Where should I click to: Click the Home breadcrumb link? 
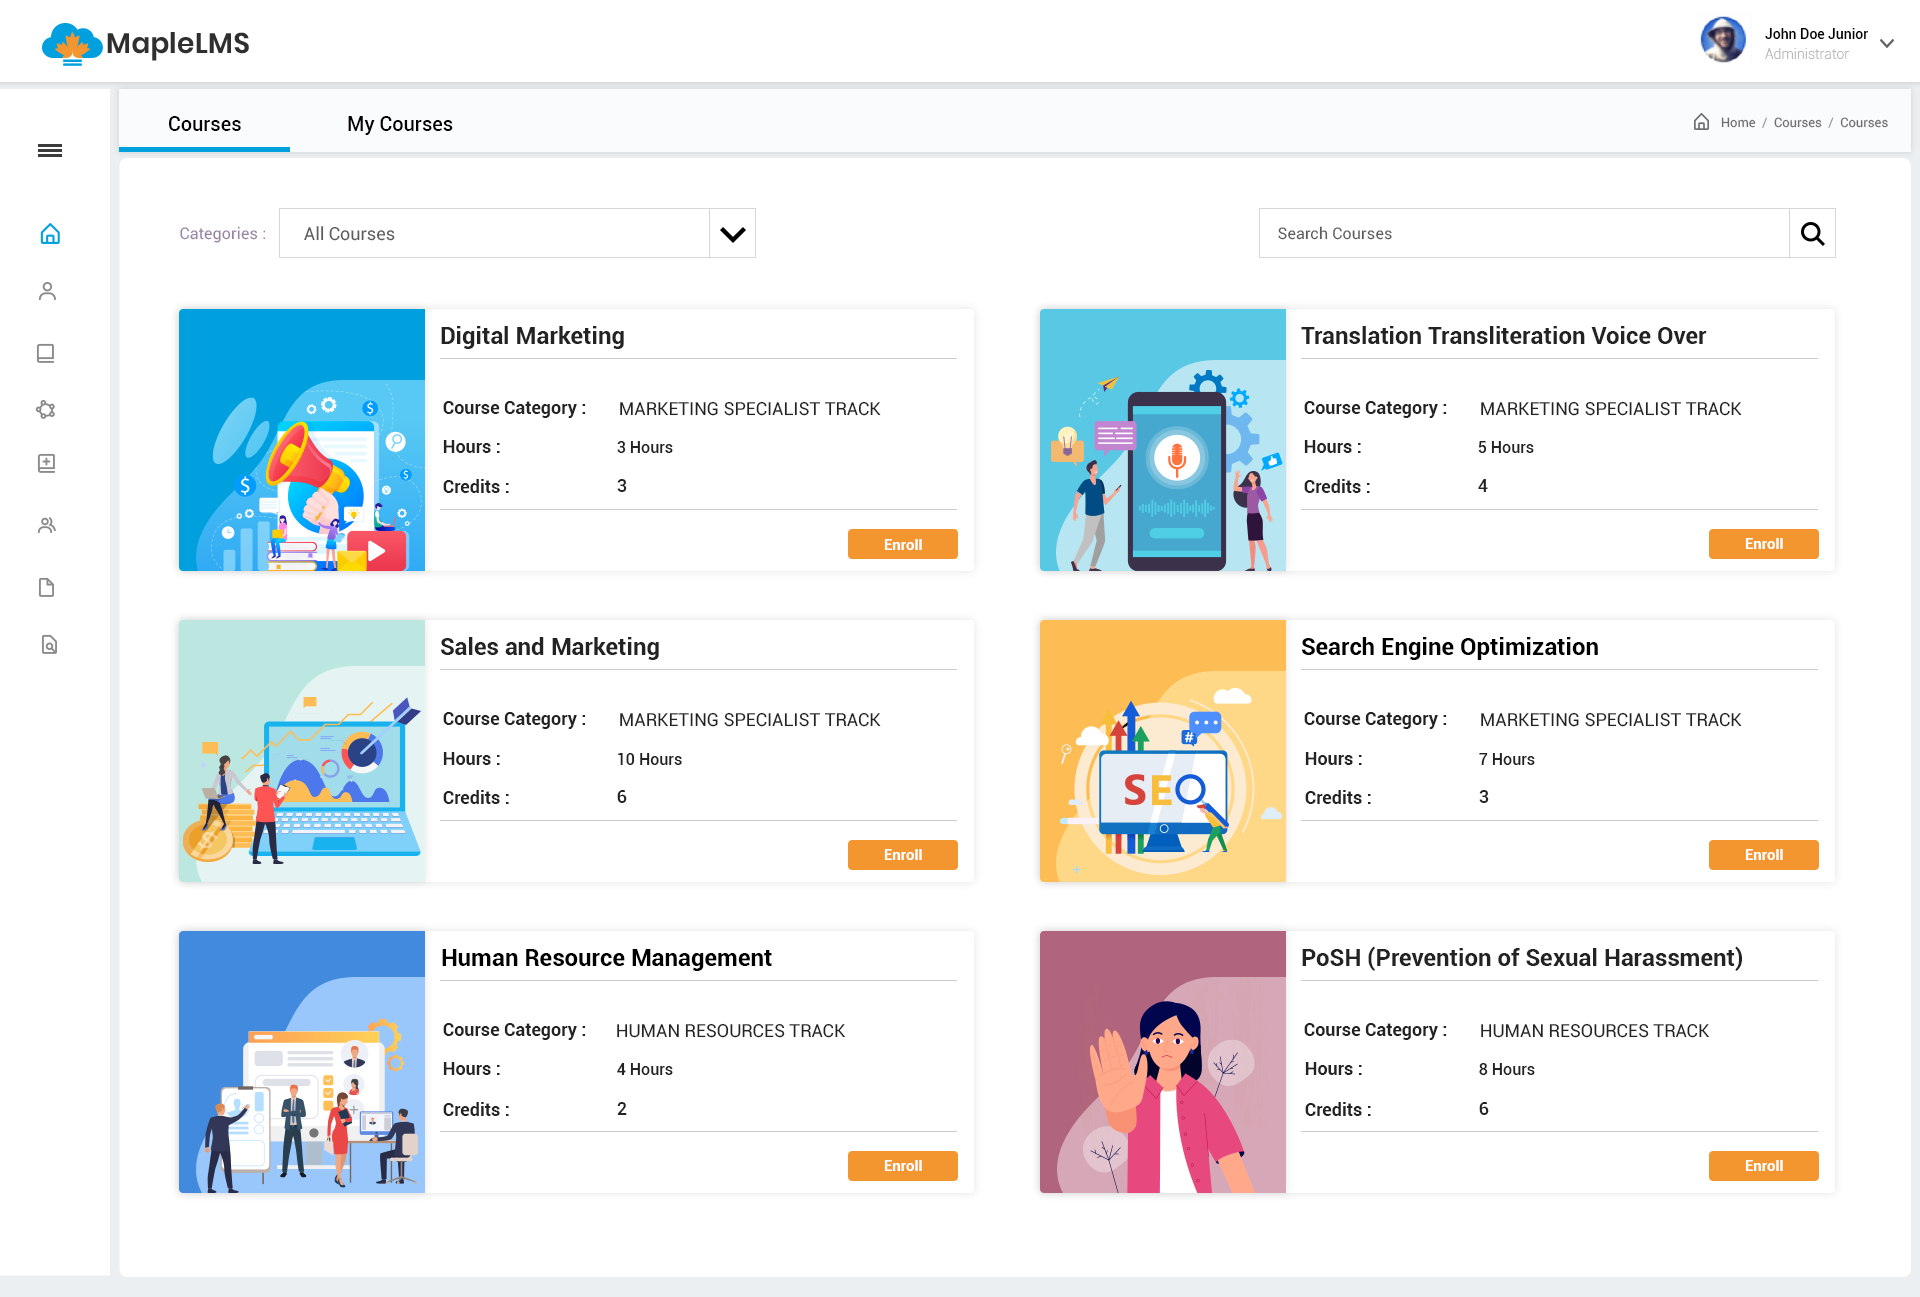(x=1737, y=123)
